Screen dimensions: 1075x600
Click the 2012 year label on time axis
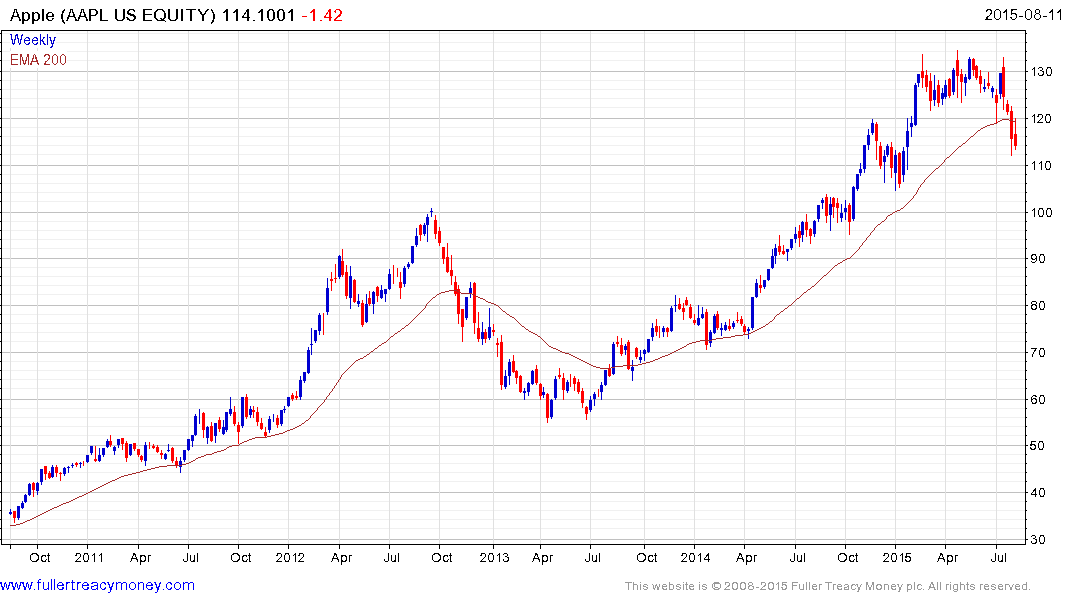point(290,557)
